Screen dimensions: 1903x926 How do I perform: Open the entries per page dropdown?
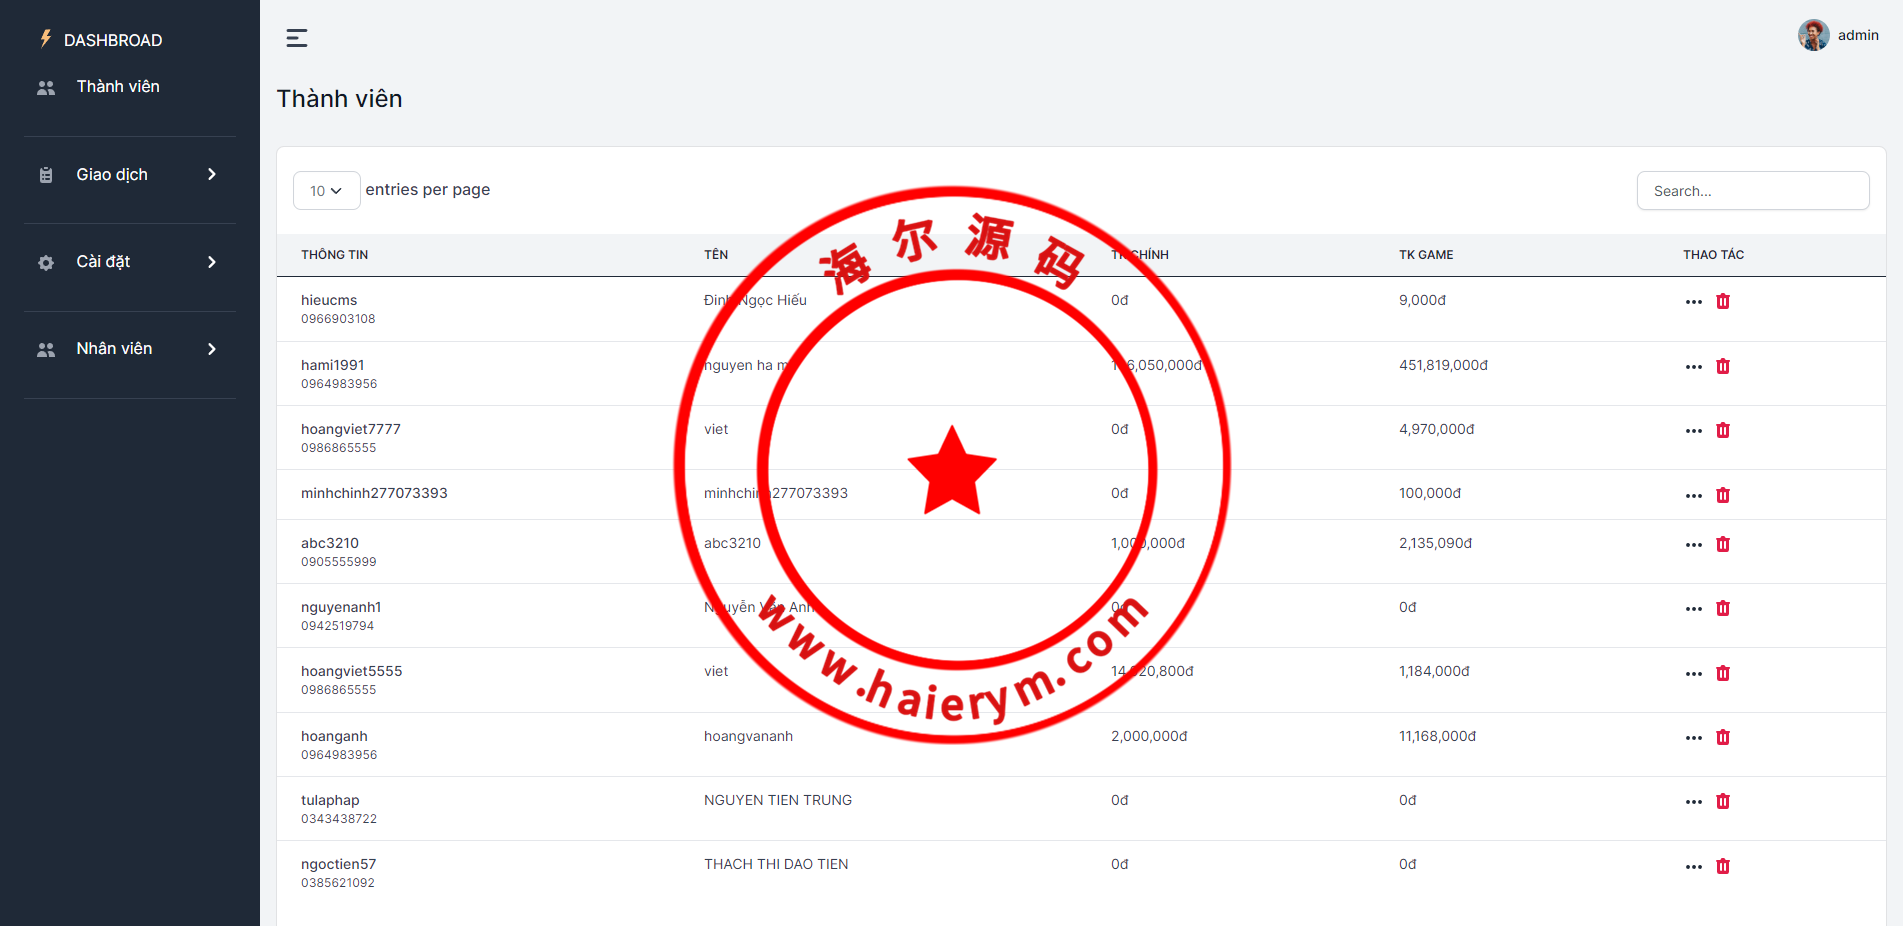click(x=326, y=191)
